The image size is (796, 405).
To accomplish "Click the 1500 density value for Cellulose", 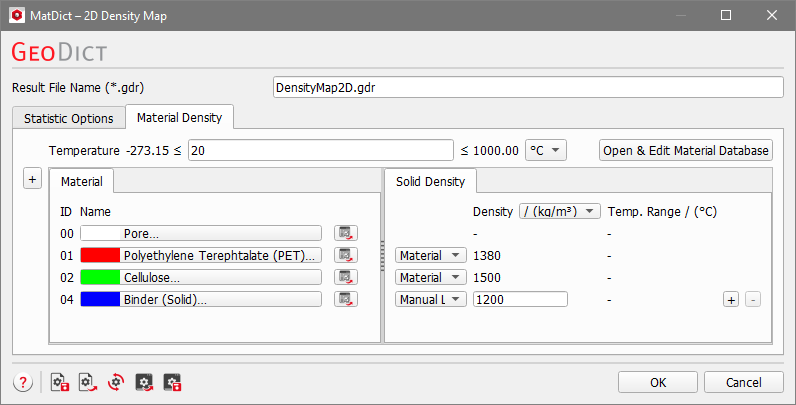I will pos(487,278).
